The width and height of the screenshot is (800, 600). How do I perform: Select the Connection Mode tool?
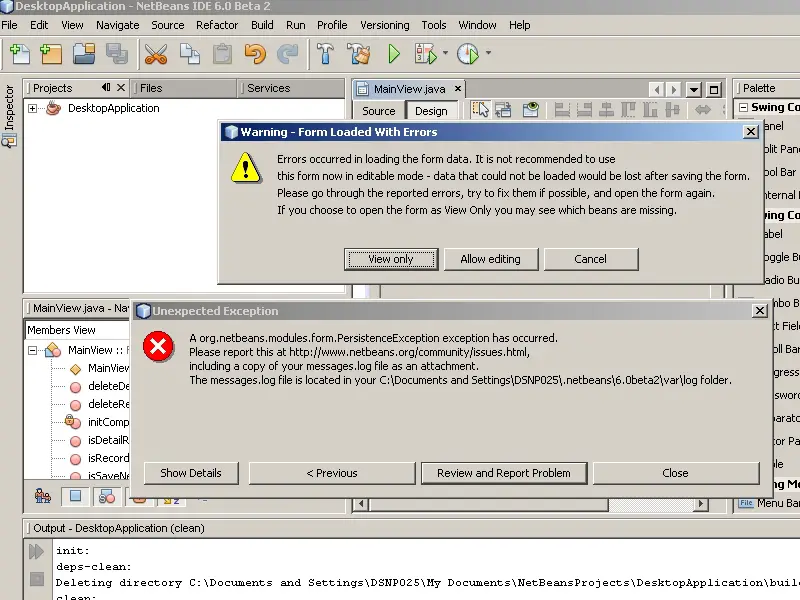point(503,109)
